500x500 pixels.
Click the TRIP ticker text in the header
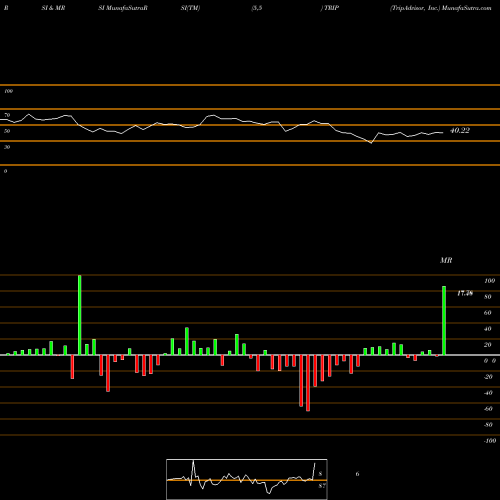pos(331,8)
